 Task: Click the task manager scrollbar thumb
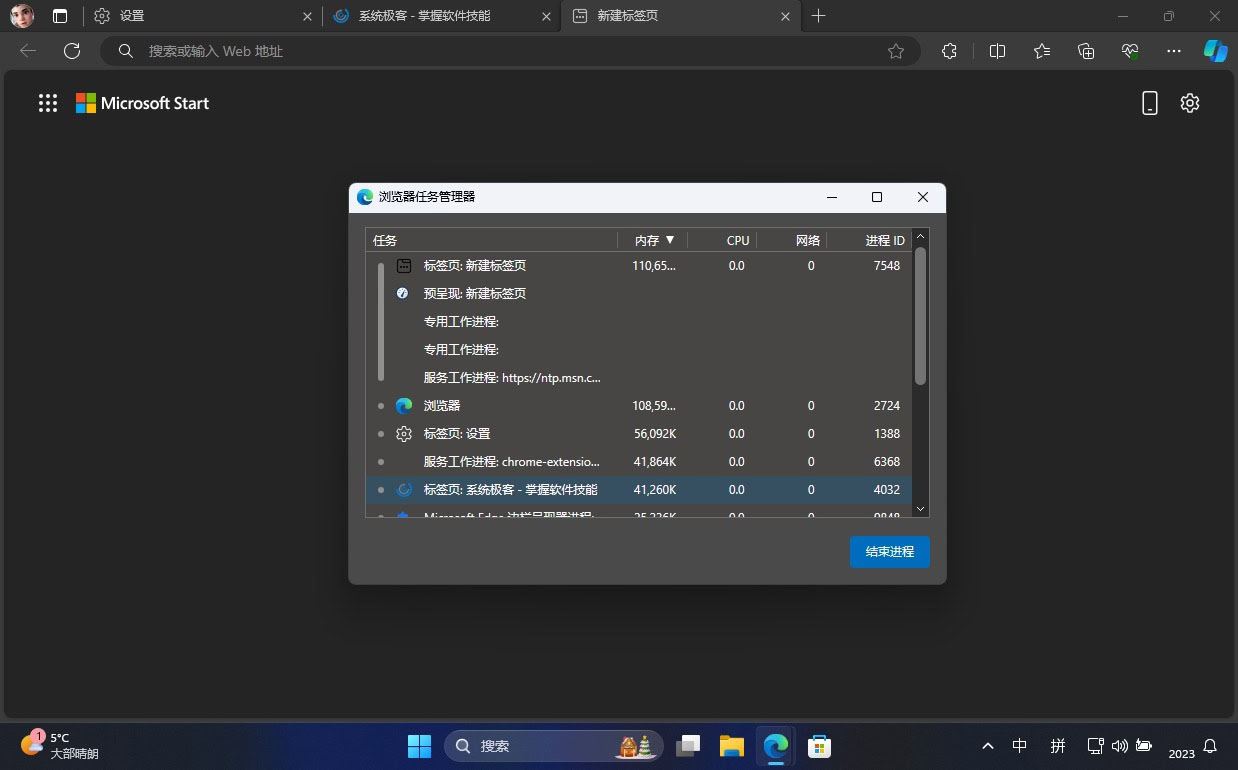pos(921,316)
